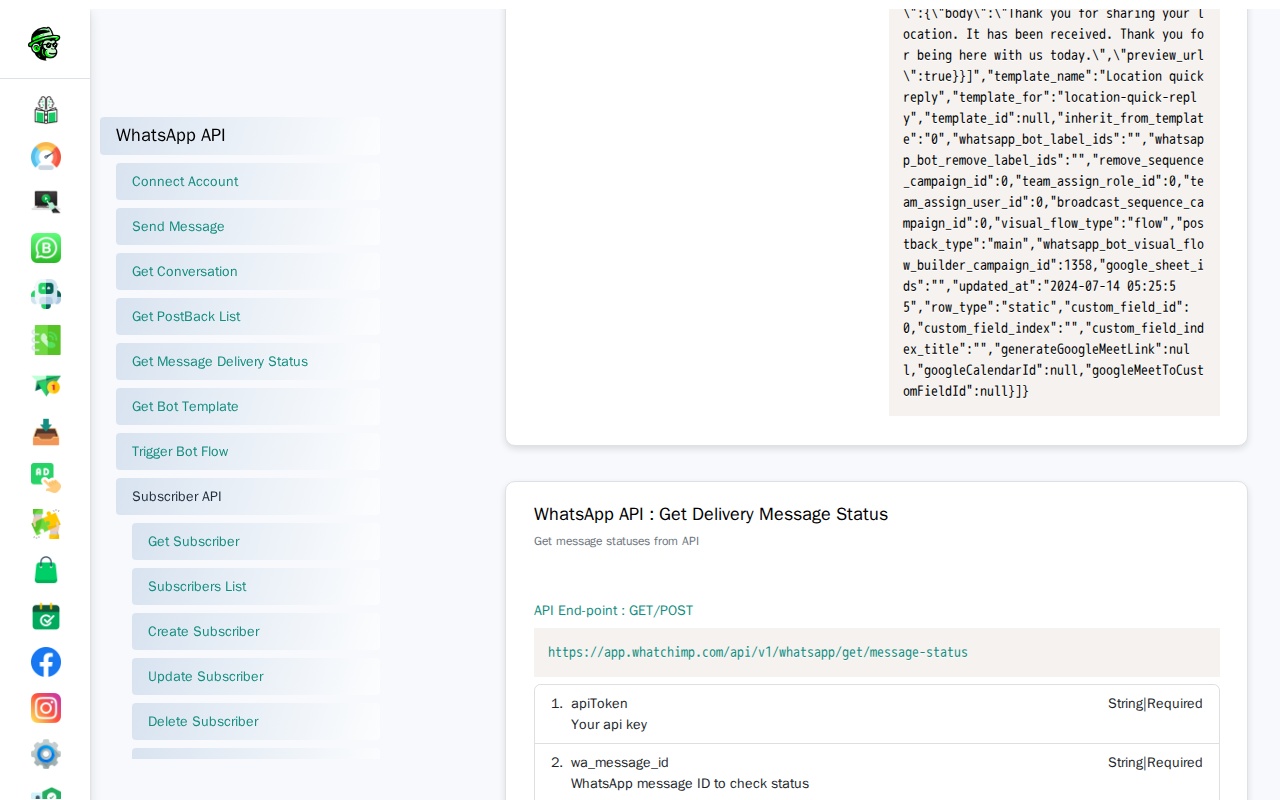1280x800 pixels.
Task: Expand the Subscriber API submenu
Action: 248,497
